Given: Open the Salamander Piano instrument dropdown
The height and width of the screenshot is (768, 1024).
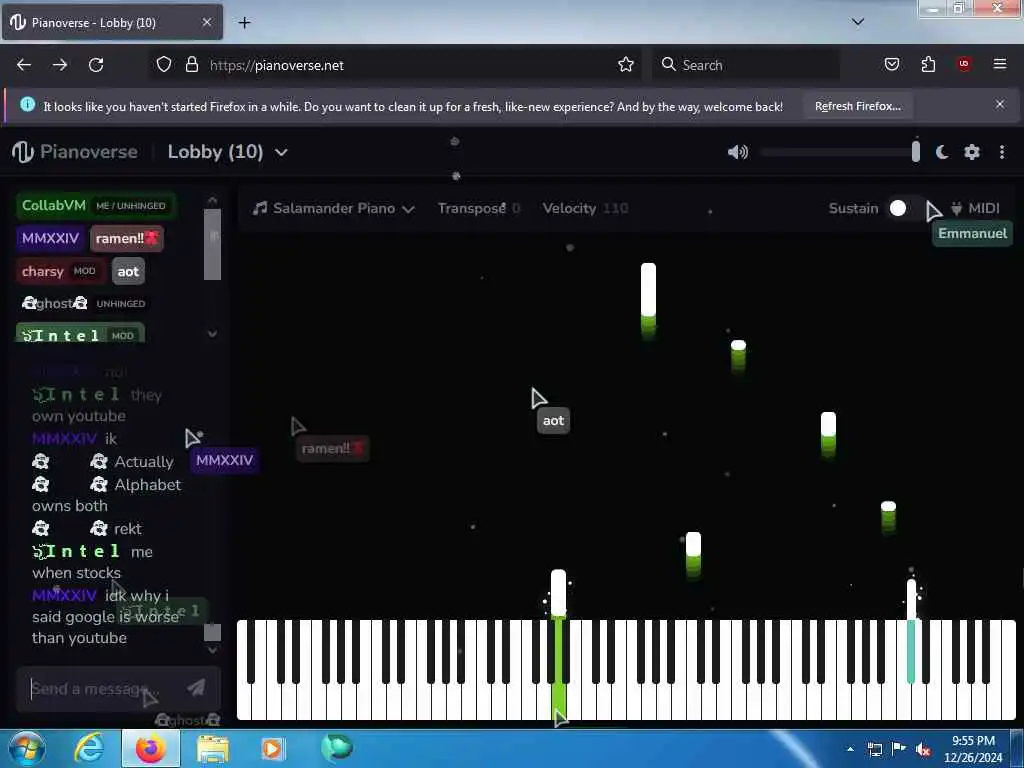Looking at the screenshot, I should click(x=334, y=208).
